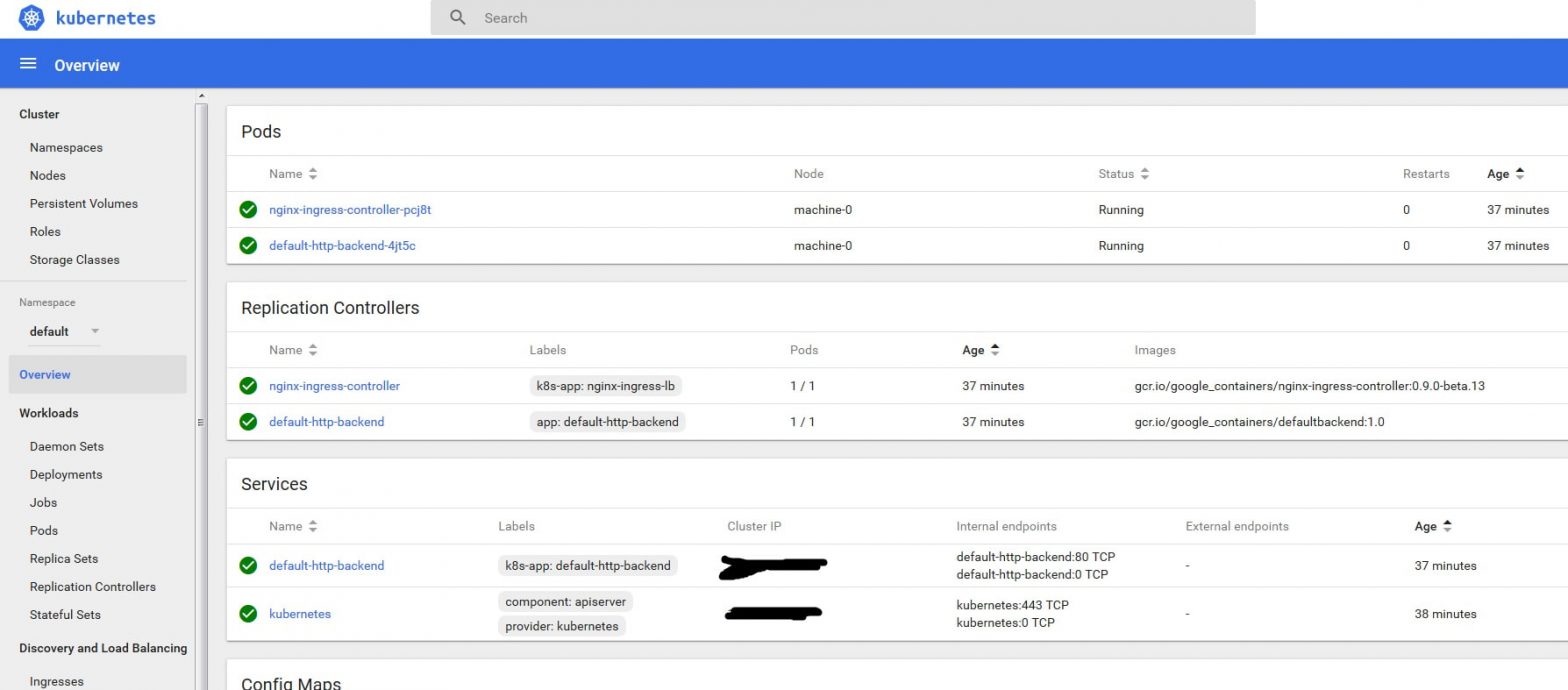Click default-http-backend:80 TCP endpoint text
Viewport: 1568px width, 690px height.
(x=1035, y=557)
